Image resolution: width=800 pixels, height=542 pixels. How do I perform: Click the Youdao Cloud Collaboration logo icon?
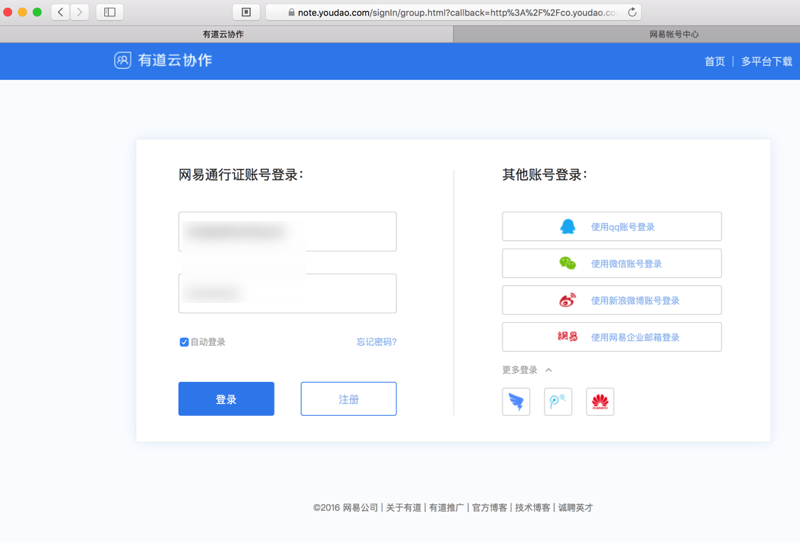(x=122, y=60)
